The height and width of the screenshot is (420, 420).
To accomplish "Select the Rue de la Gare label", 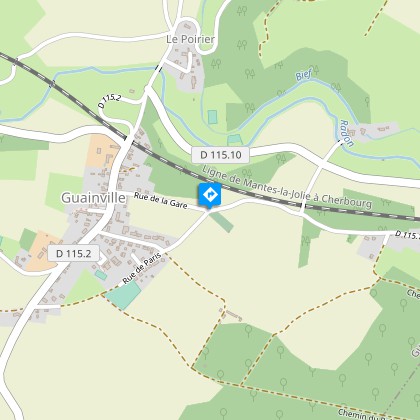I will point(160,200).
